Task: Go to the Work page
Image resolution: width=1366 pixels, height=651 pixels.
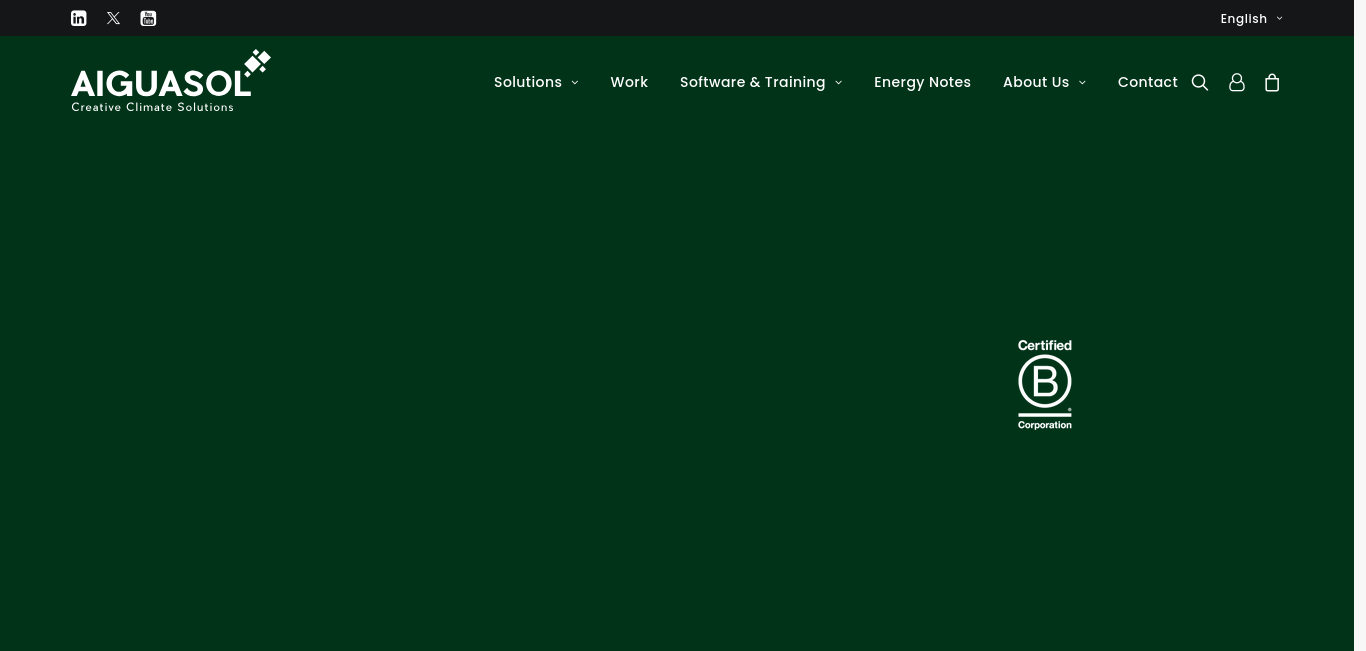Action: (x=629, y=82)
